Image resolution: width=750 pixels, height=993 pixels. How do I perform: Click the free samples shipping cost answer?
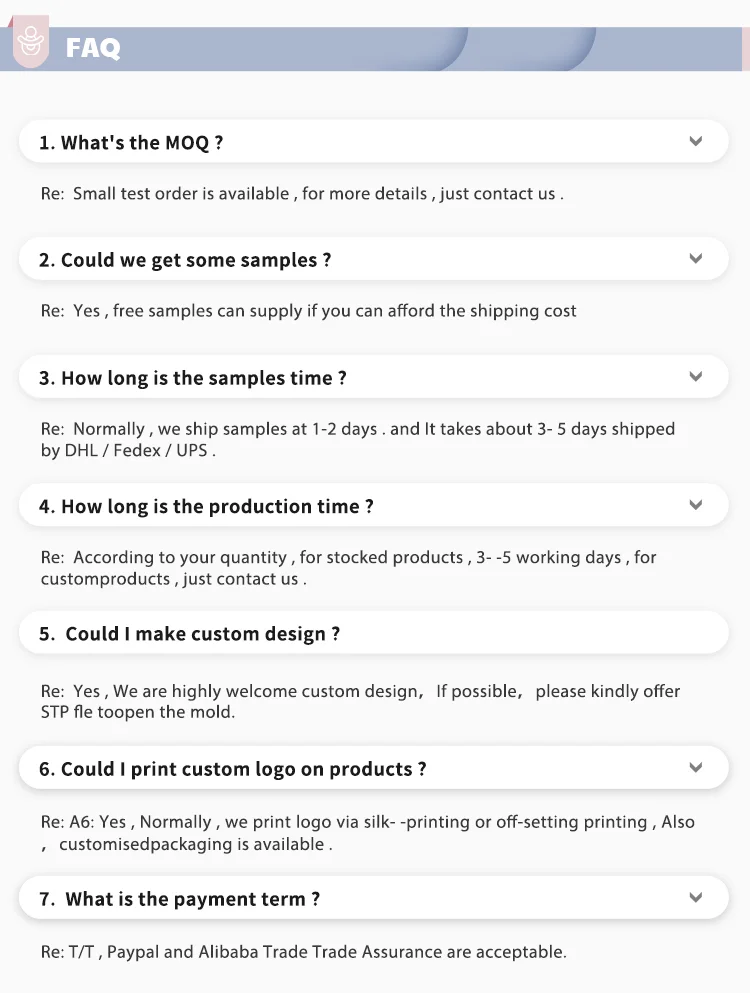[308, 311]
